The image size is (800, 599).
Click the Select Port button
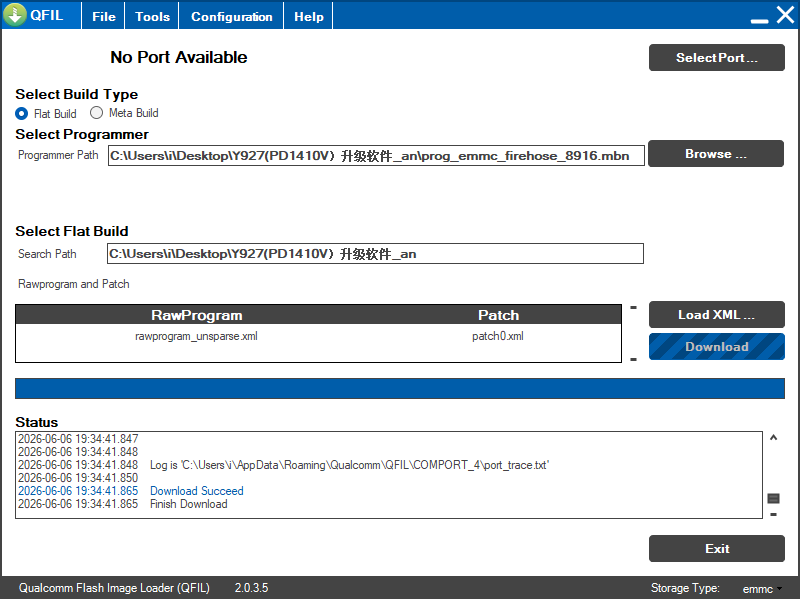pyautogui.click(x=716, y=58)
